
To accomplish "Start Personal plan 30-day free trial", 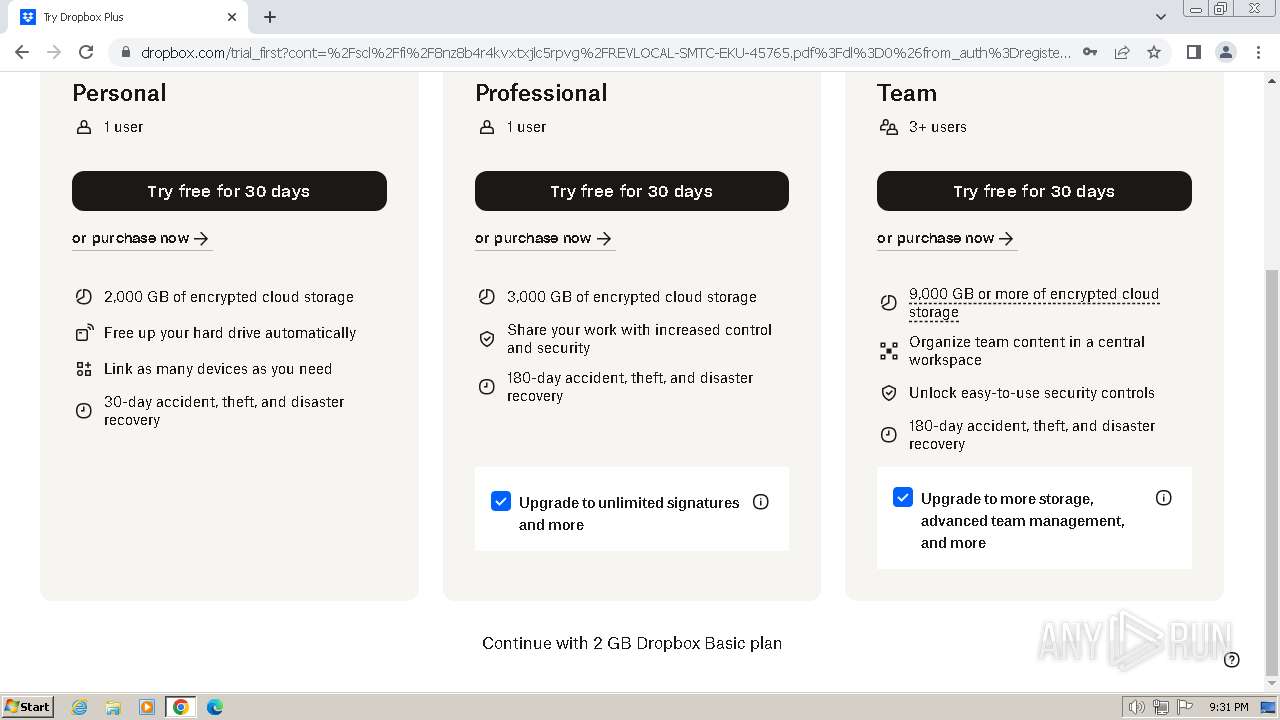I will [229, 191].
